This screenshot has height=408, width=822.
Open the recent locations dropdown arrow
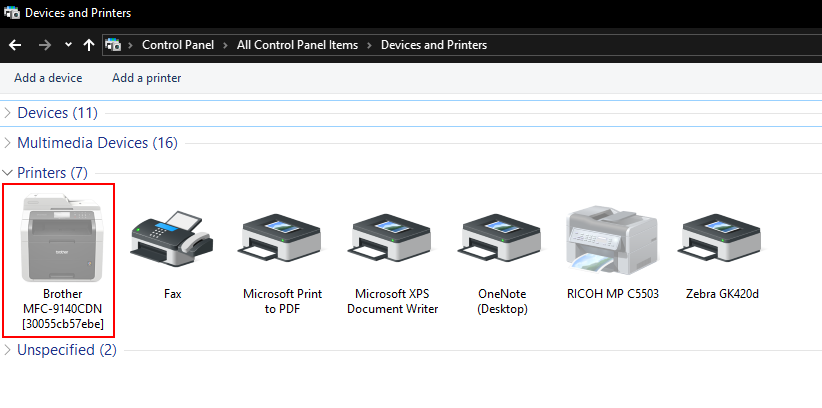coord(68,45)
